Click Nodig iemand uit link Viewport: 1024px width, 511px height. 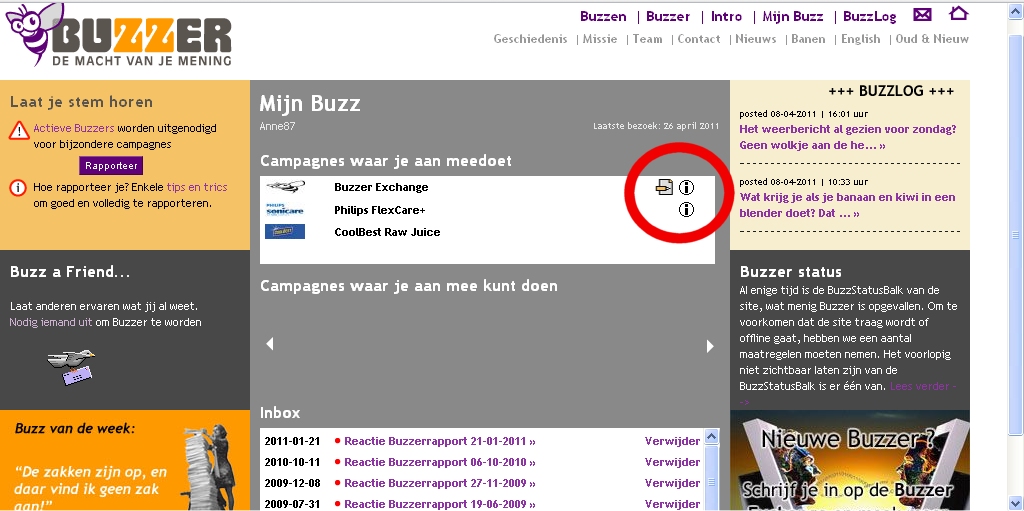pyautogui.click(x=51, y=322)
